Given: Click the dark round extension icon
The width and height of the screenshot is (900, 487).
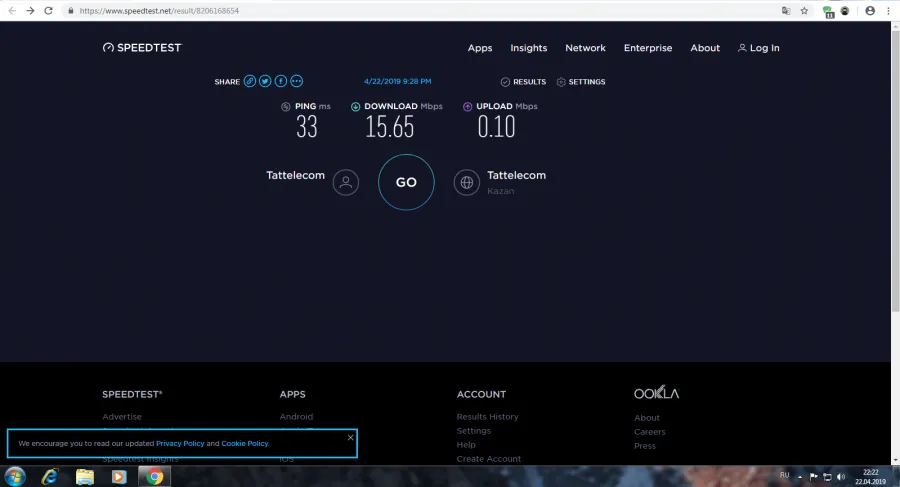Looking at the screenshot, I should 845,10.
